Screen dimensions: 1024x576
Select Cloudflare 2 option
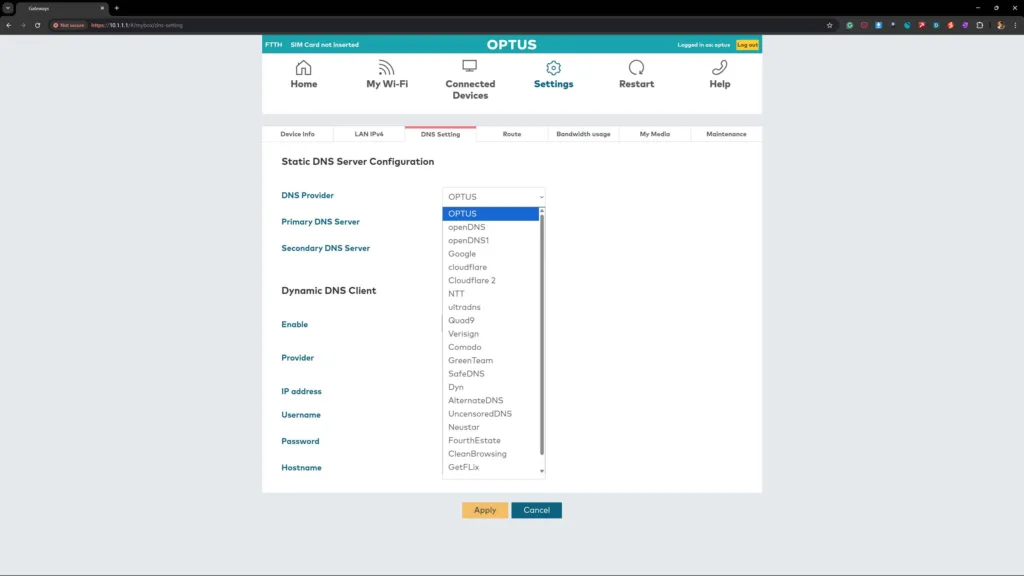(490, 280)
